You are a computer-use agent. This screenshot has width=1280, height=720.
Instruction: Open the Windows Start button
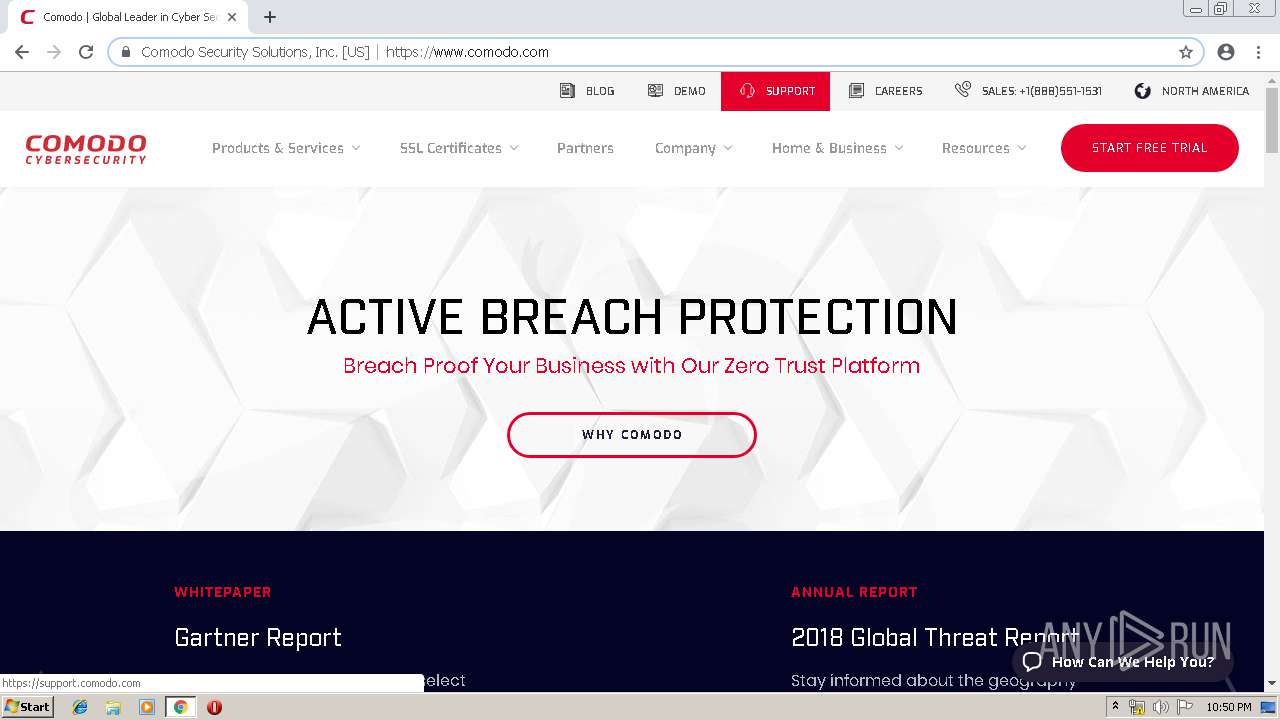[x=28, y=707]
